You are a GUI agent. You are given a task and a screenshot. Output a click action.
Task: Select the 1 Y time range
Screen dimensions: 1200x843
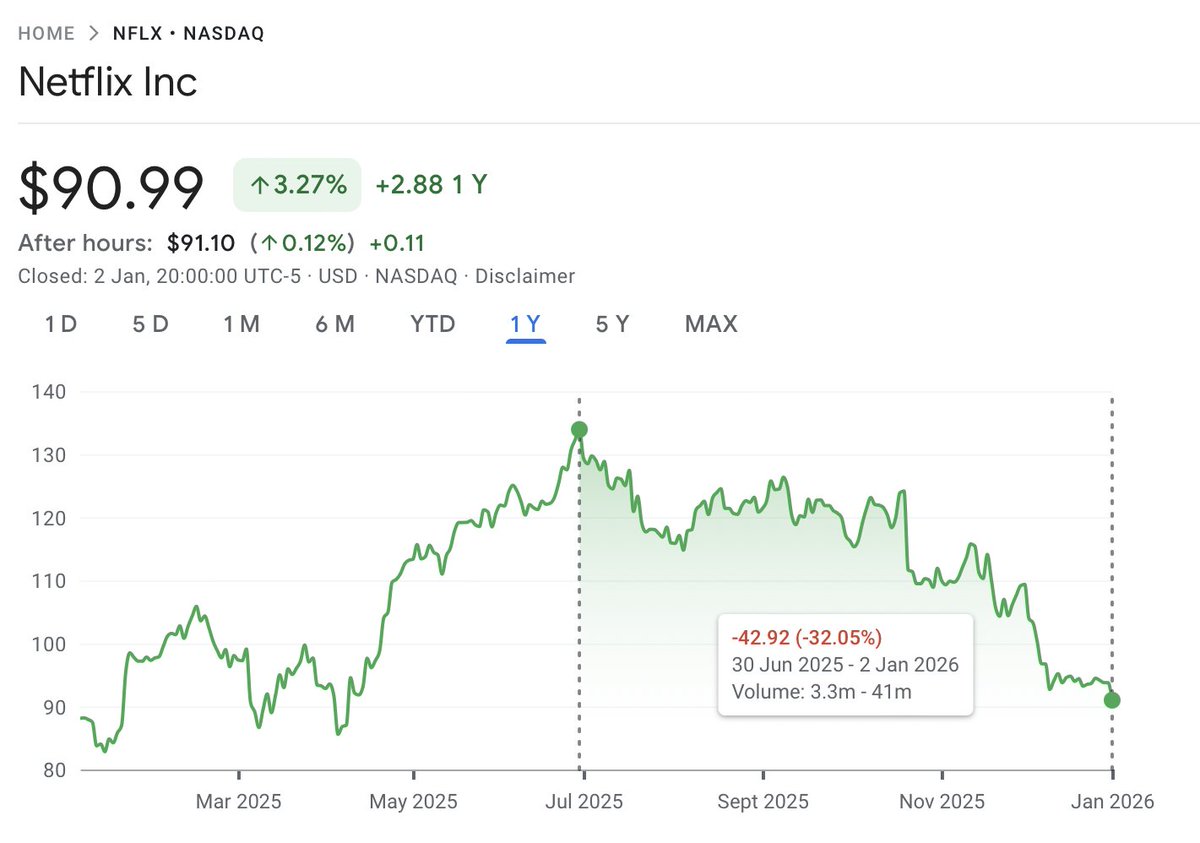pos(525,324)
